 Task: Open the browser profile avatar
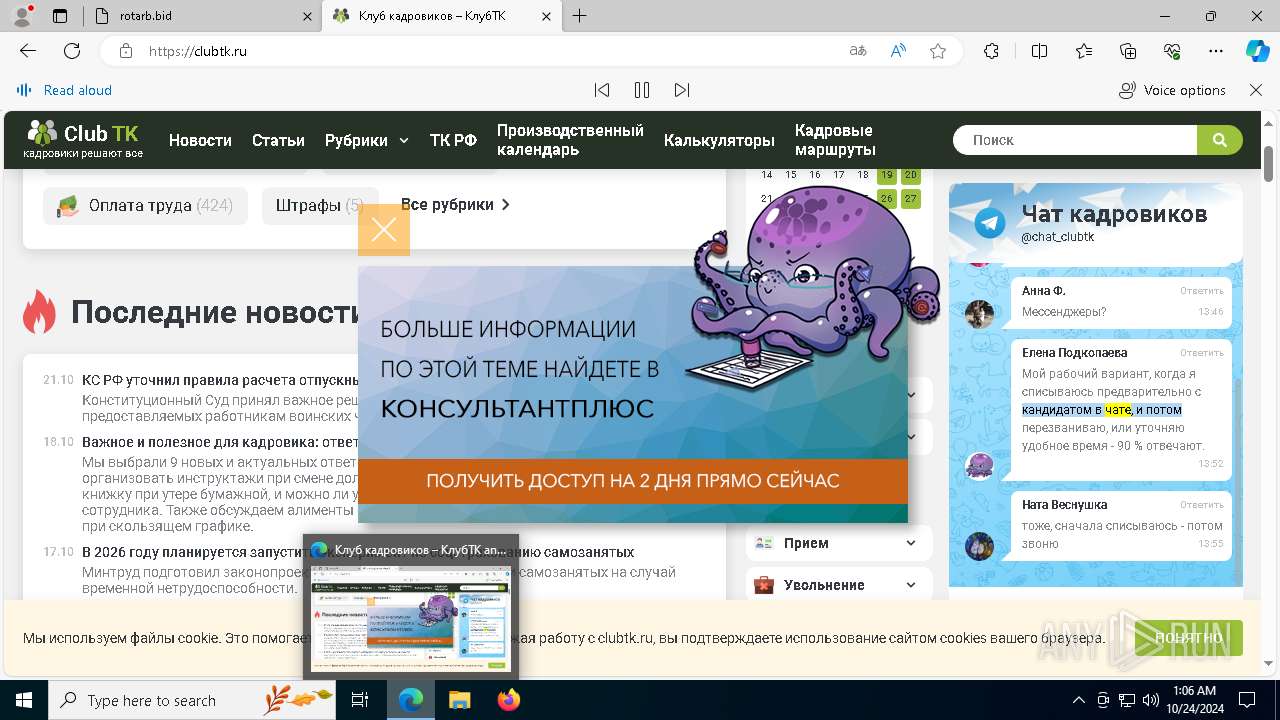tap(22, 16)
